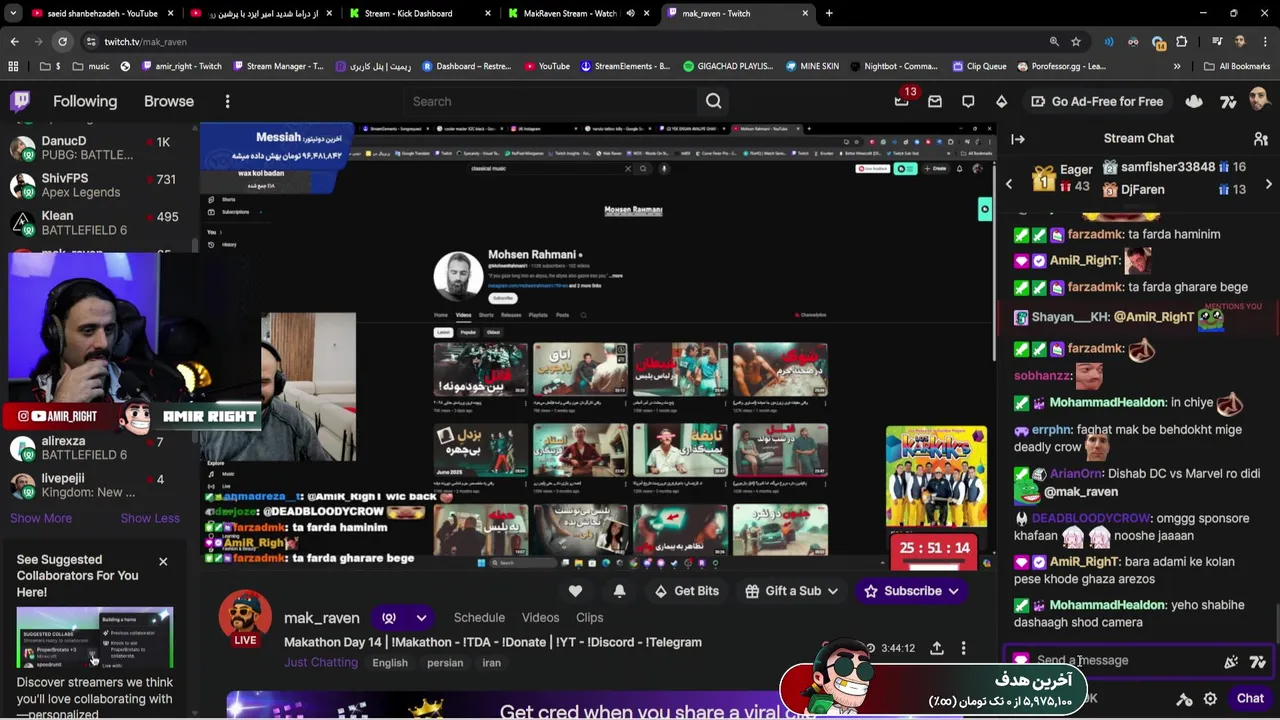Expand followed channels with Show More

[41, 518]
